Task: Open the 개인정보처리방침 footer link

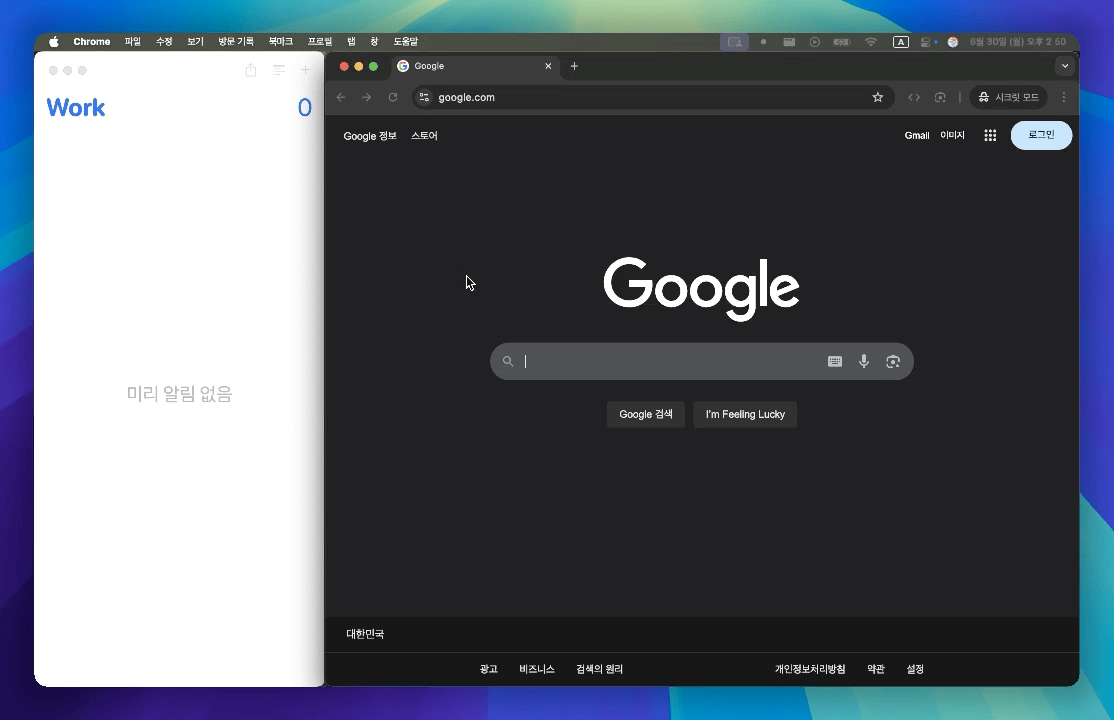Action: (810, 669)
